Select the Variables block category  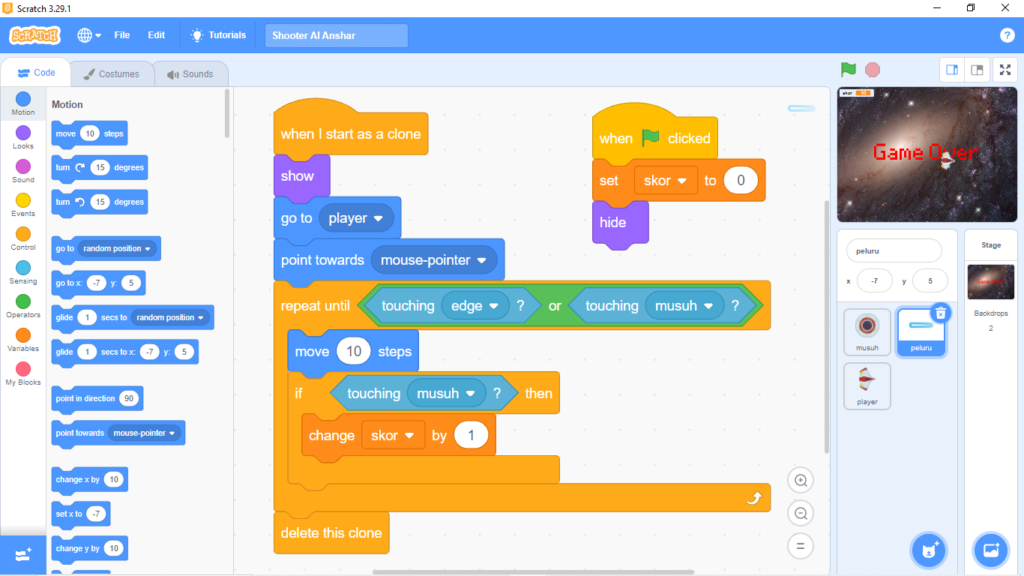point(23,340)
